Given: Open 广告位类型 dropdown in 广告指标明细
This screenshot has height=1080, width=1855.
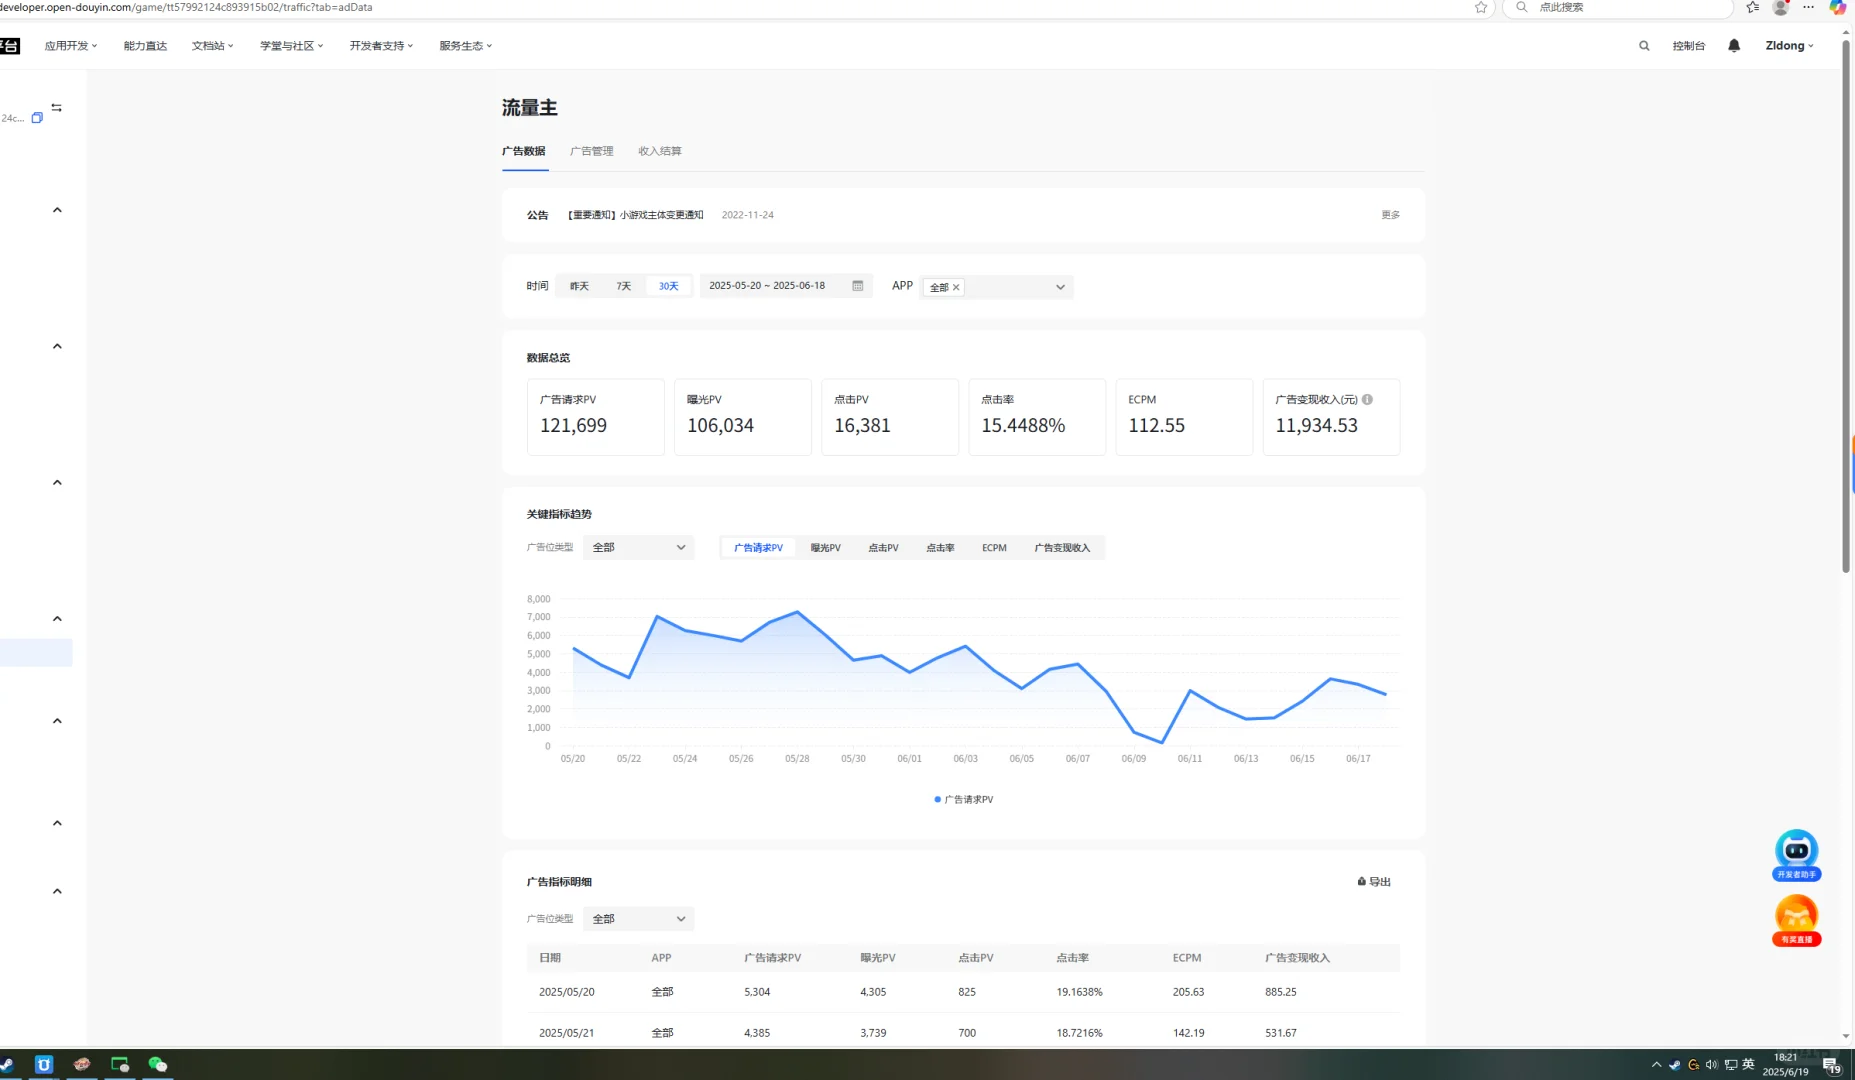Looking at the screenshot, I should (x=639, y=919).
